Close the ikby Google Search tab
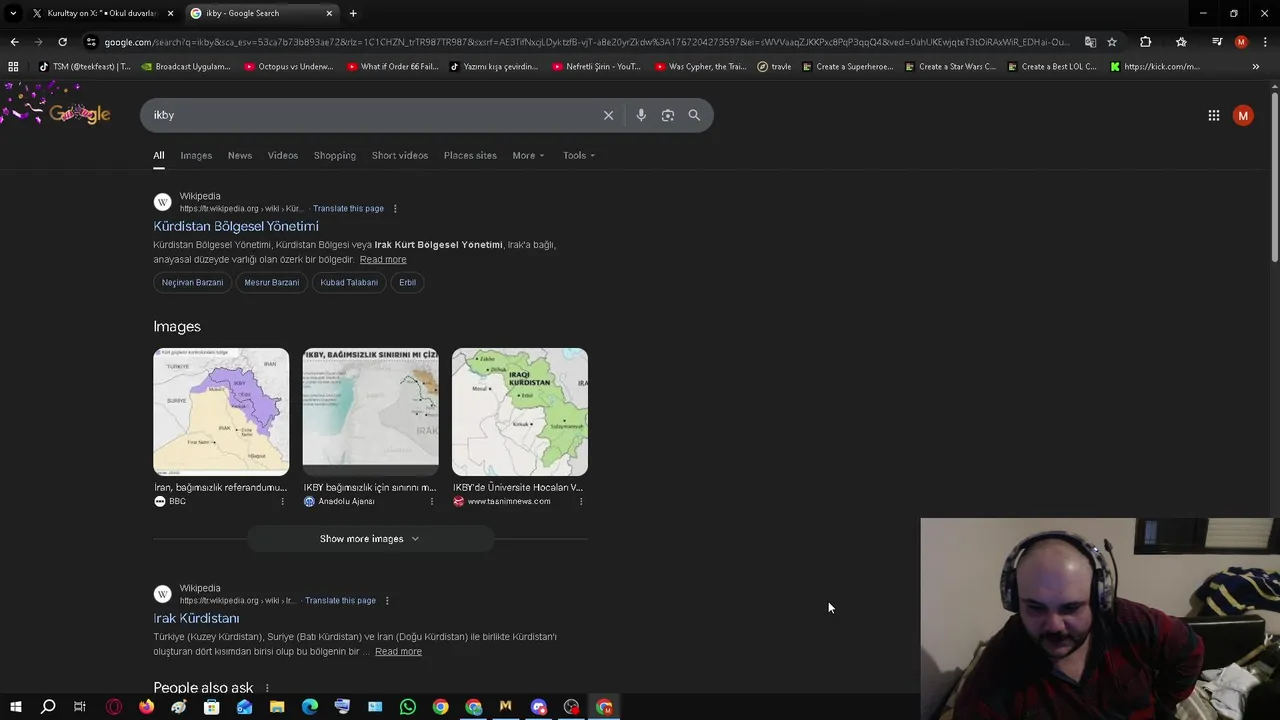The height and width of the screenshot is (720, 1280). [329, 13]
